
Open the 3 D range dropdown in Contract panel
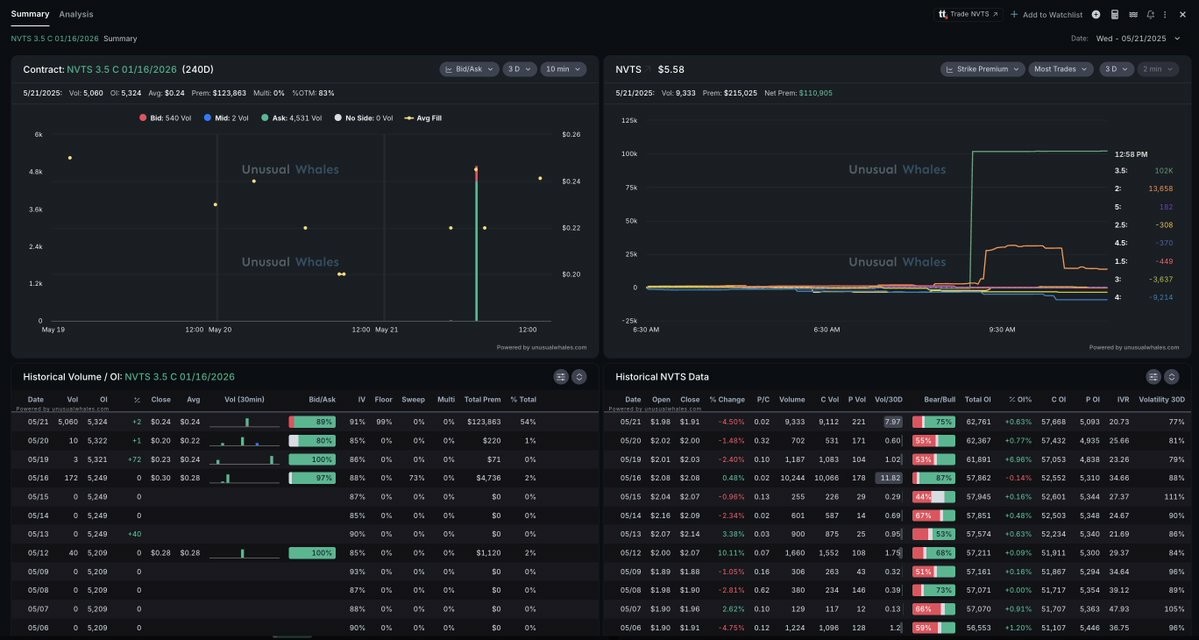520,70
